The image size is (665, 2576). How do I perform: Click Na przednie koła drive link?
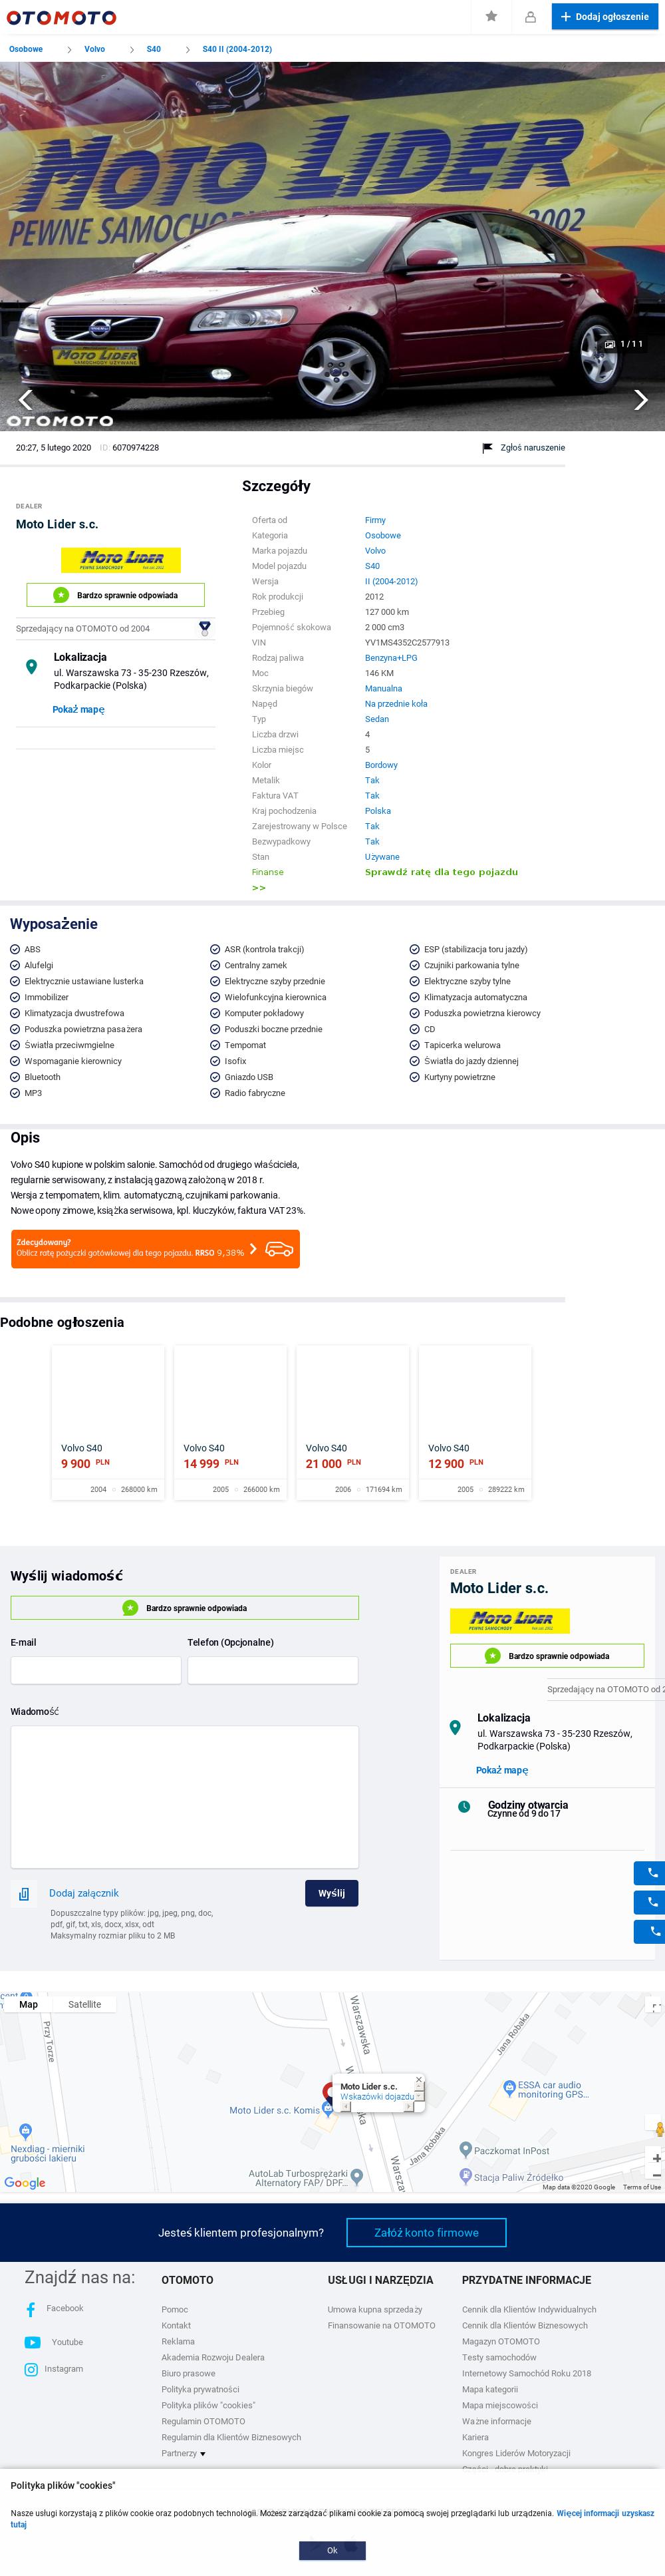click(x=396, y=704)
